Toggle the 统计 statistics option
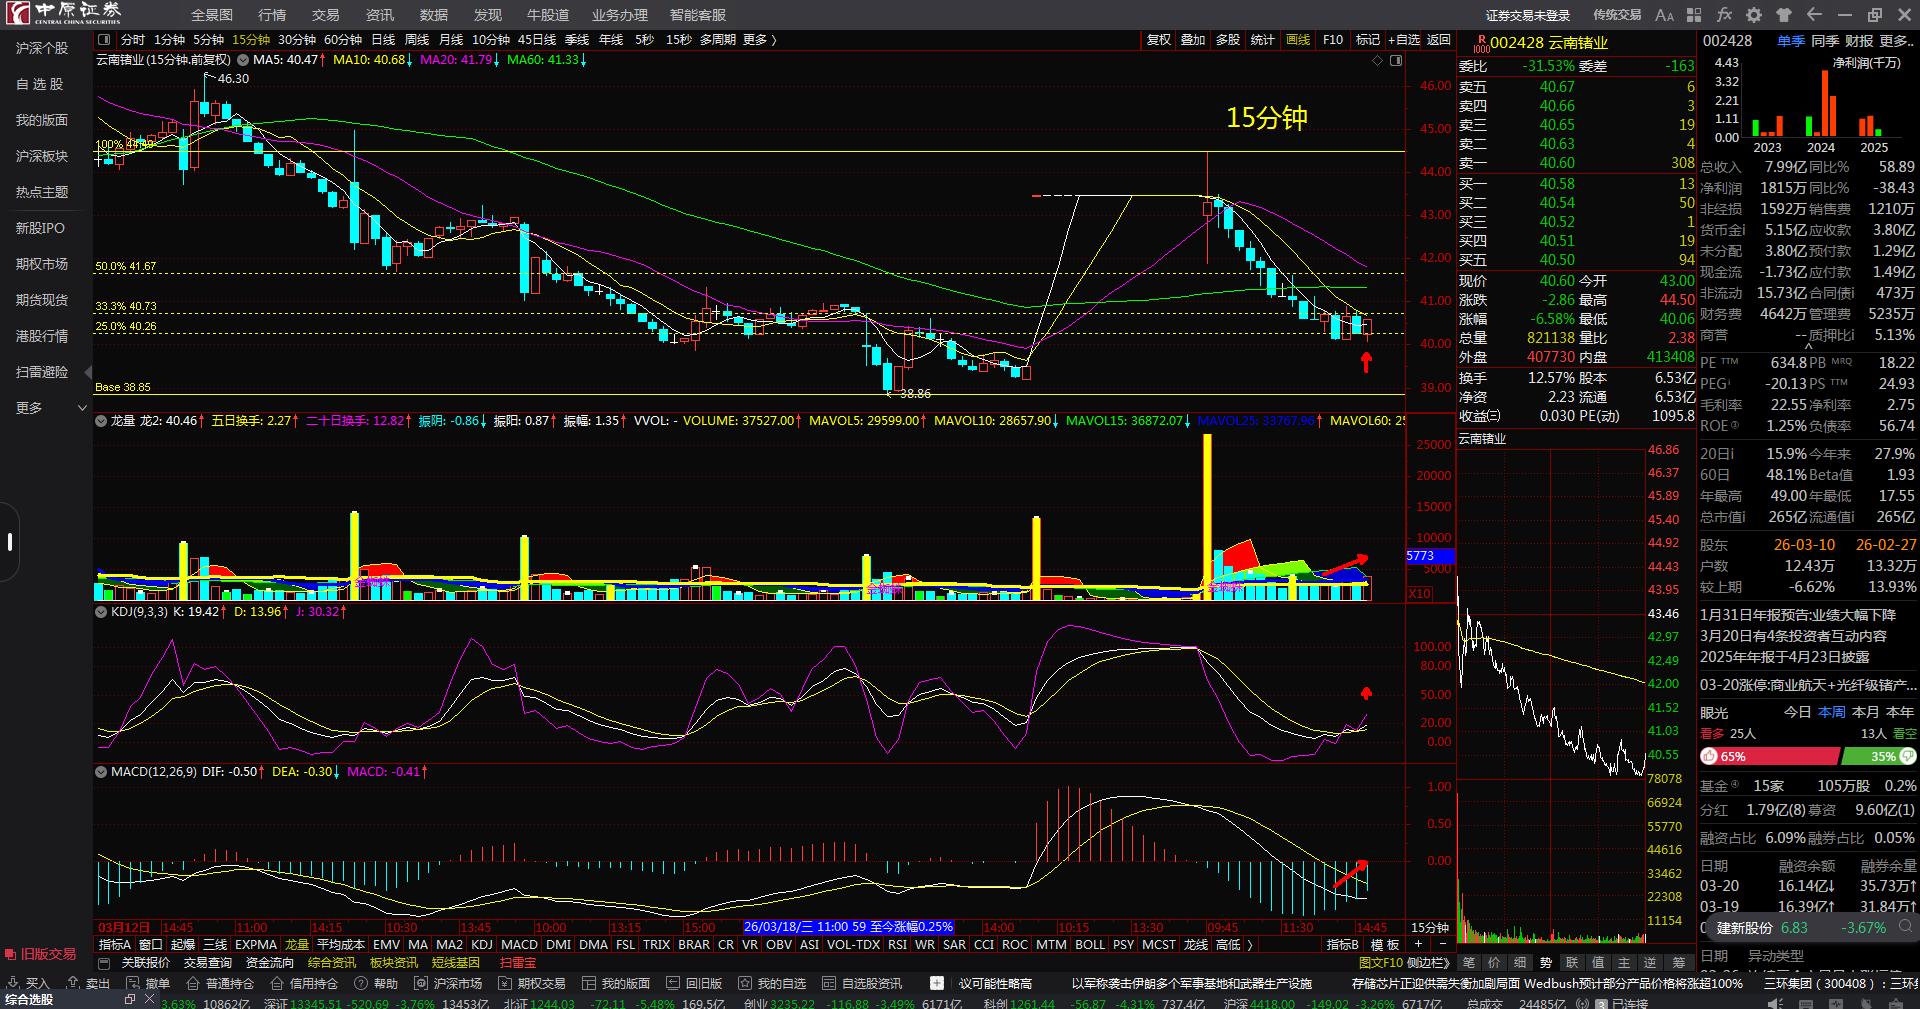This screenshot has height=1009, width=1920. pyautogui.click(x=1263, y=40)
